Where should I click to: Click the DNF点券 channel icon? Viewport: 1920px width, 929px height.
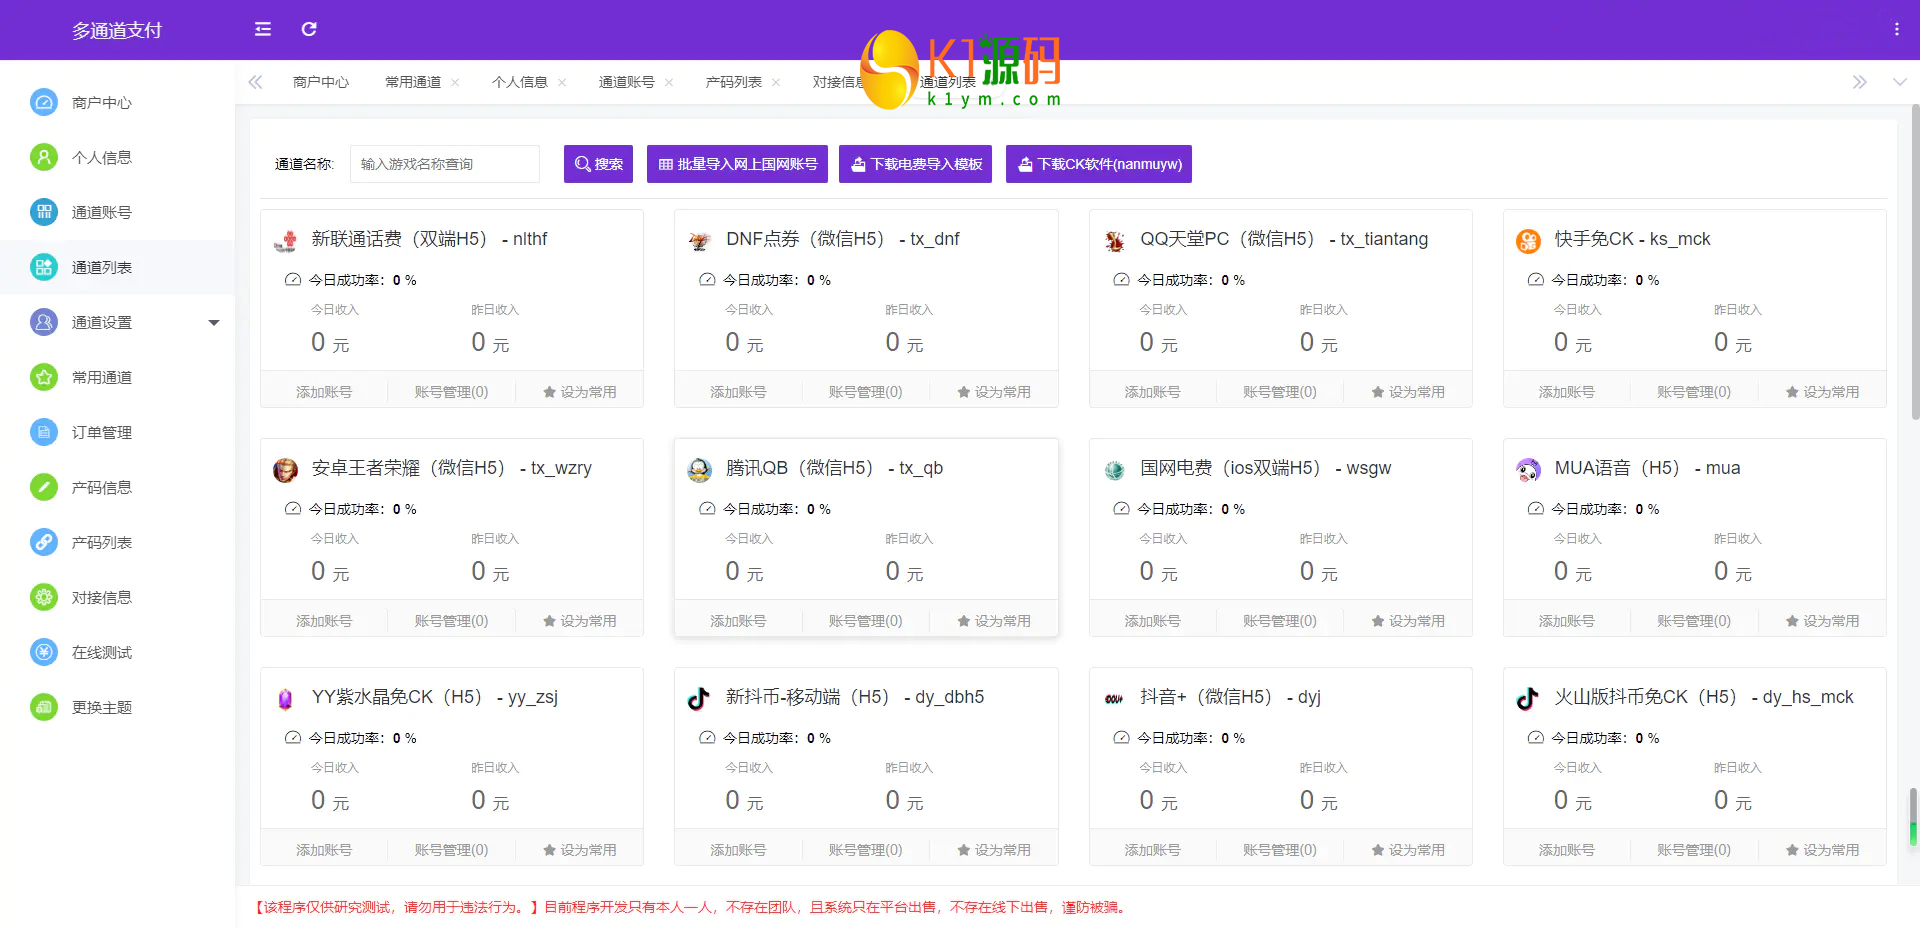(x=700, y=241)
